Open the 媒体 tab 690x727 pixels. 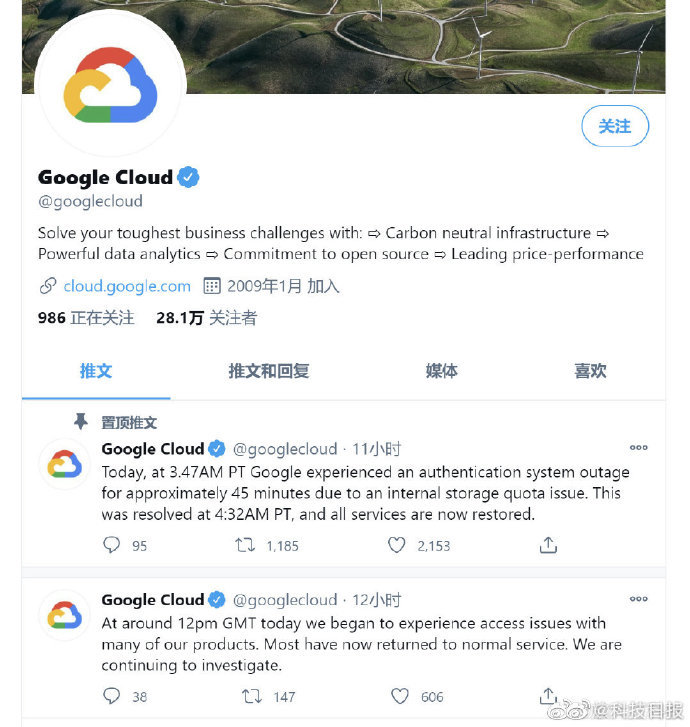click(x=441, y=371)
